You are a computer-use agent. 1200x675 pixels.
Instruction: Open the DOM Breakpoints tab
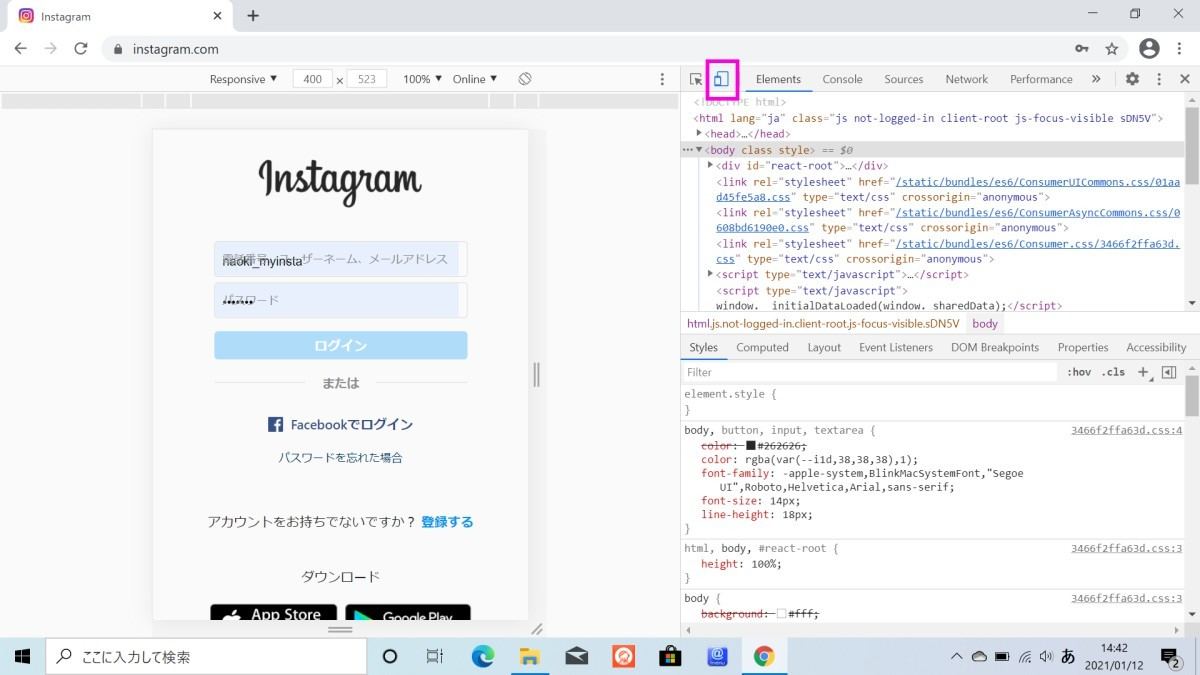coord(995,347)
